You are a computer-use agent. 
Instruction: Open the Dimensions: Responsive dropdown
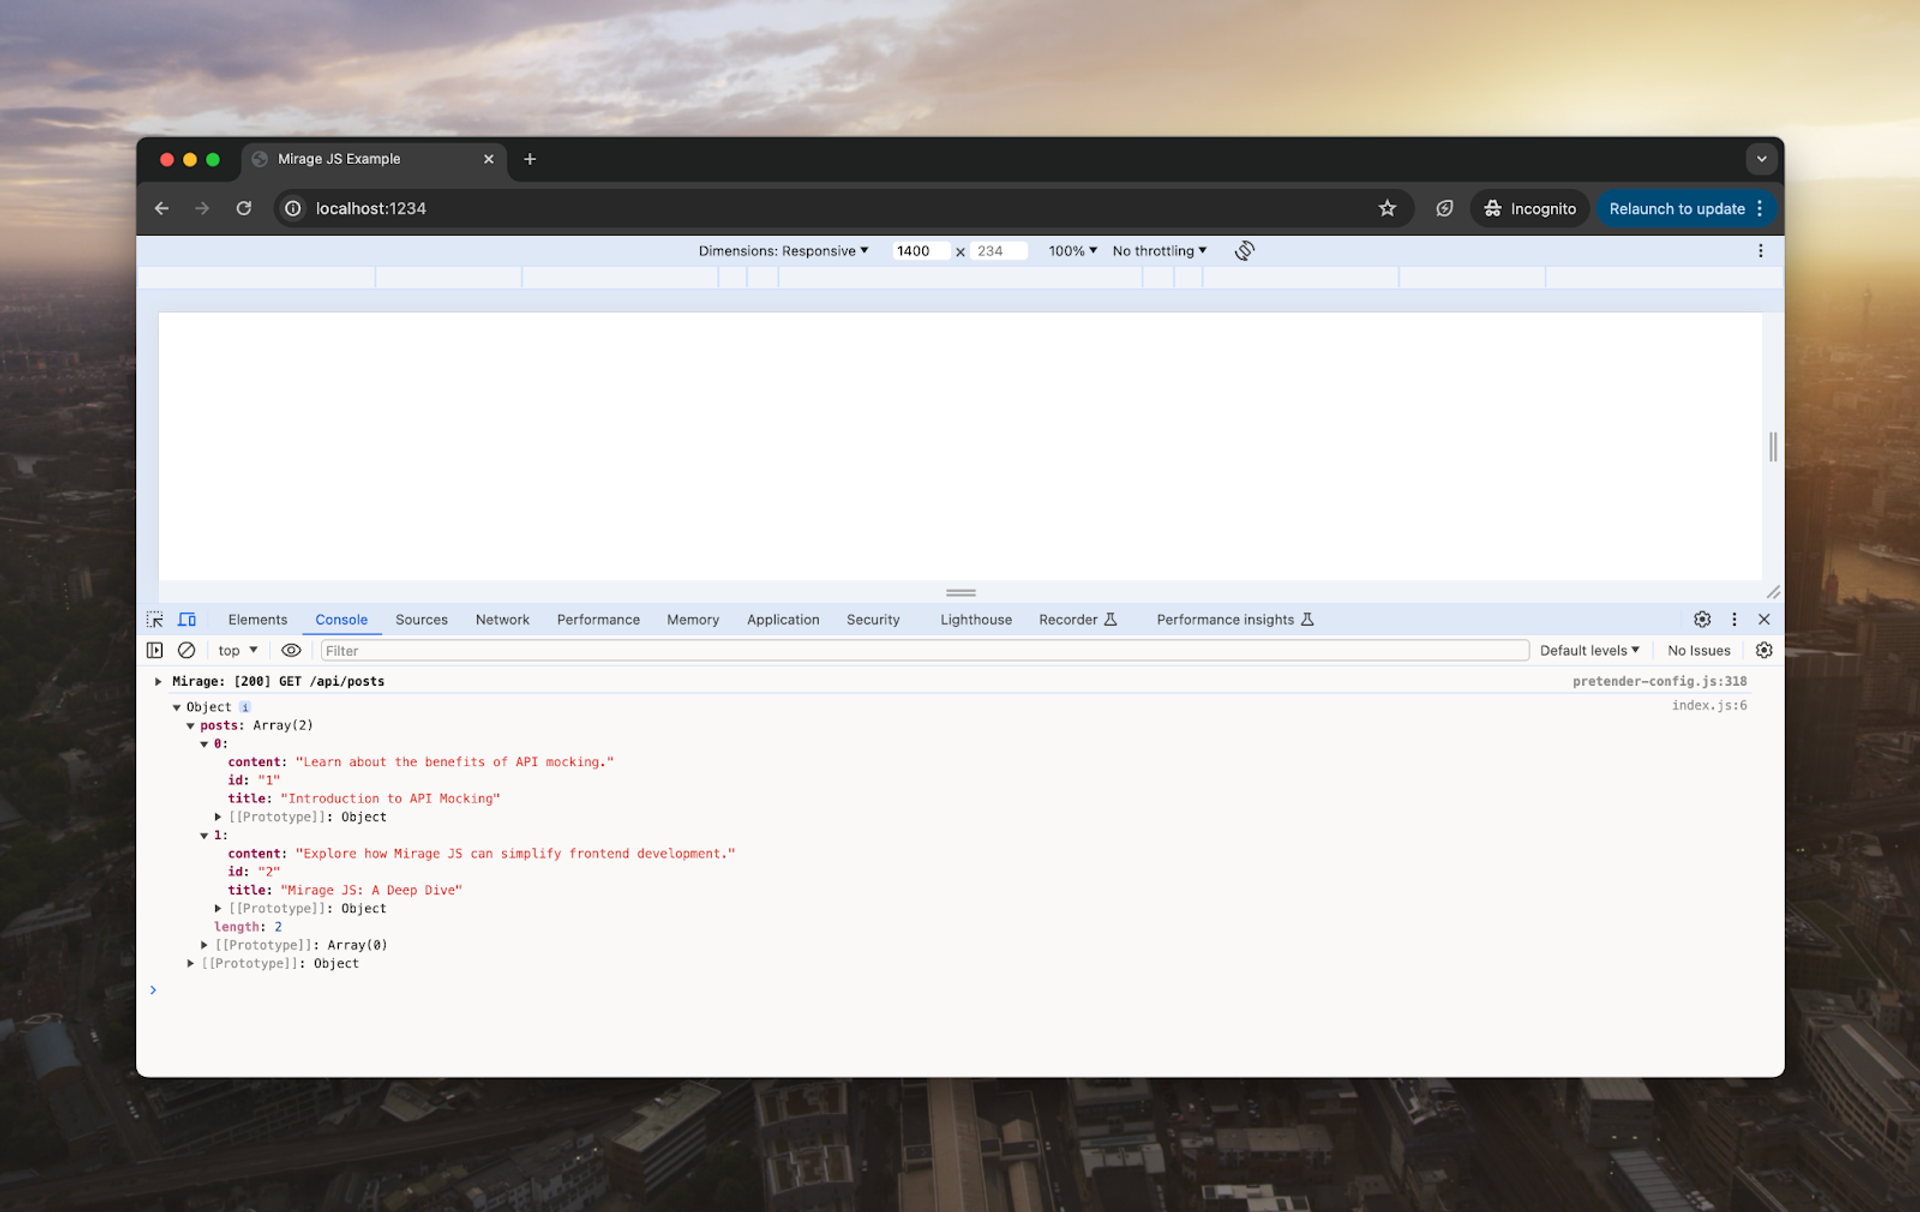pyautogui.click(x=783, y=251)
